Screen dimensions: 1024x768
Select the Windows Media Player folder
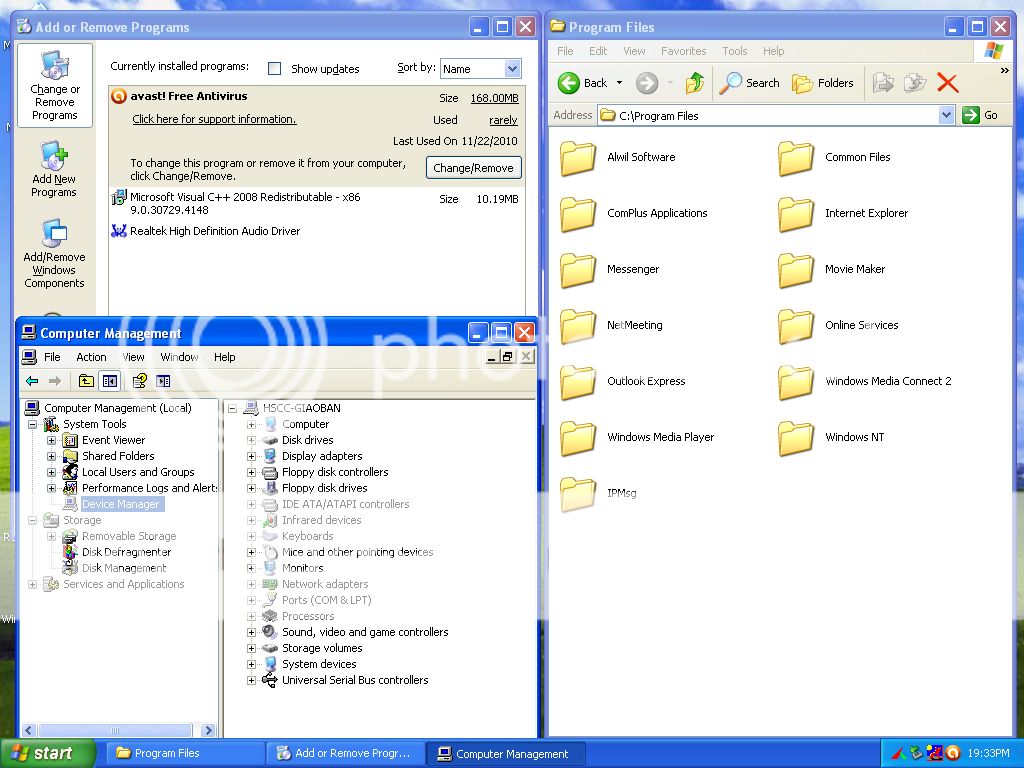(x=637, y=438)
